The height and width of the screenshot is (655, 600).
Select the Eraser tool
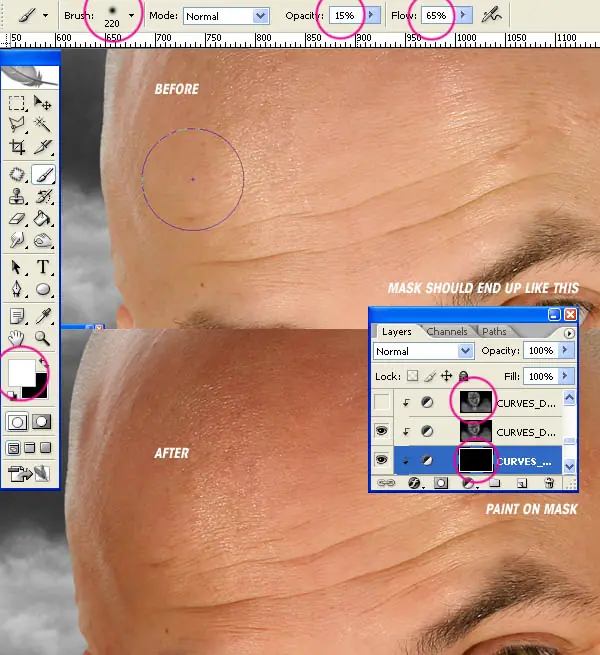(17, 218)
